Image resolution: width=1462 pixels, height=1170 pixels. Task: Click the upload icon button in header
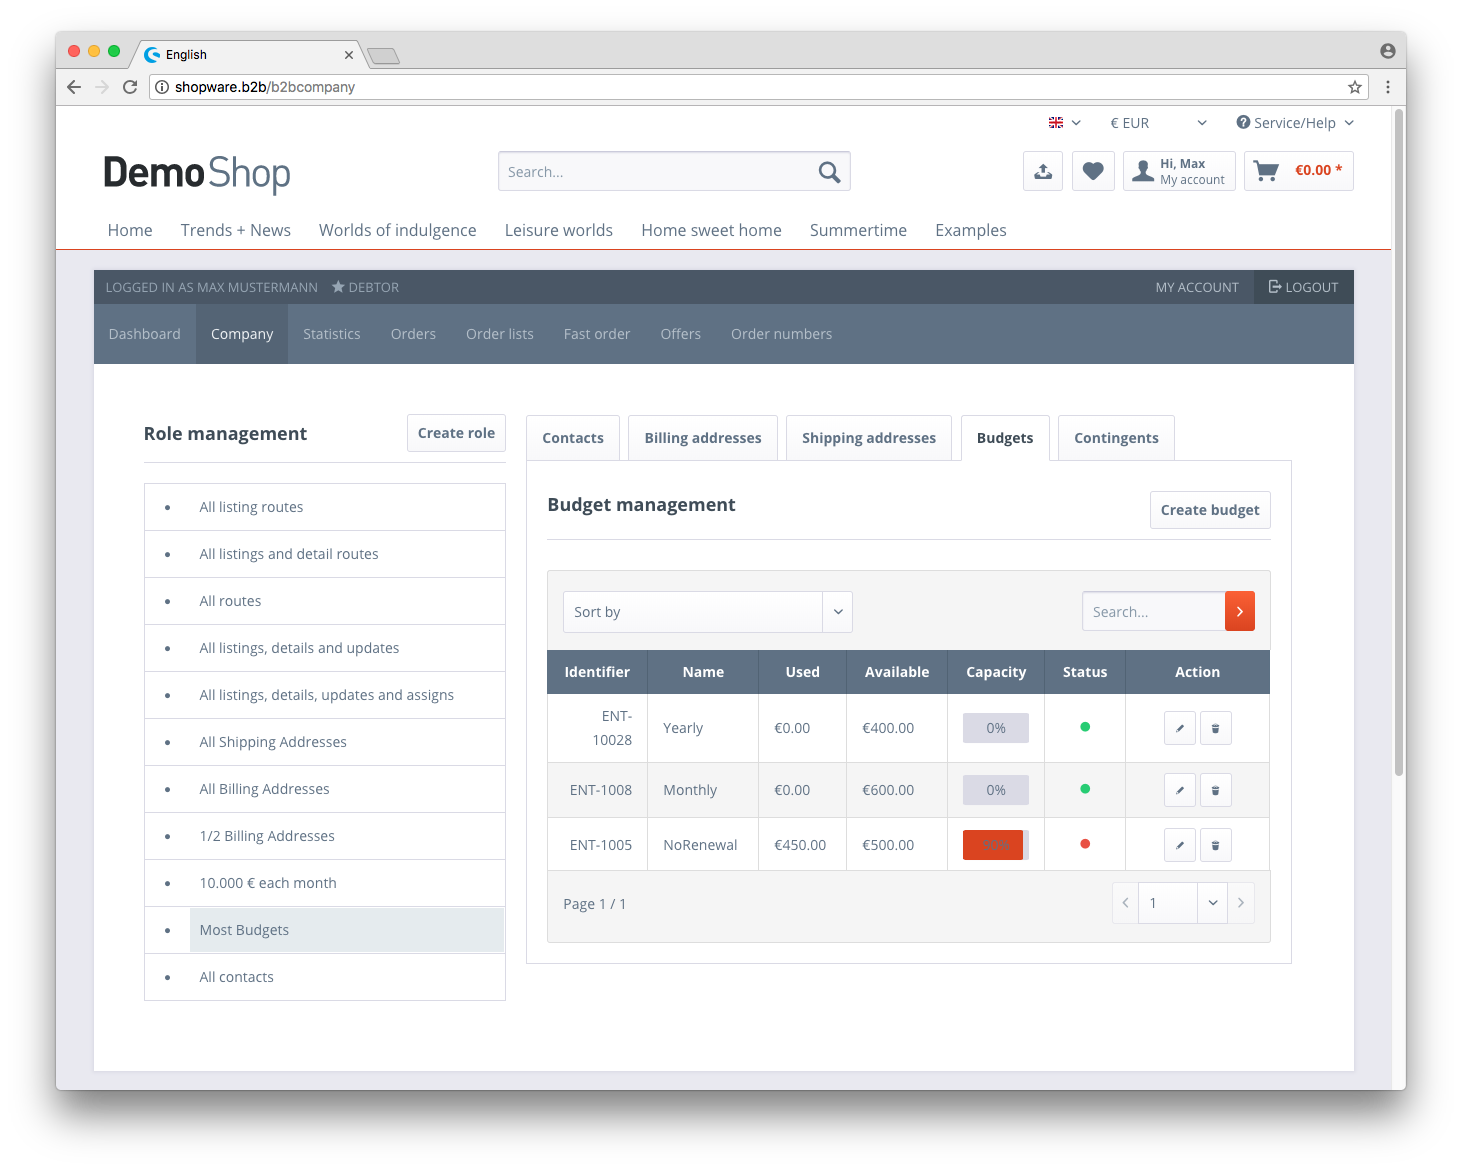pos(1043,171)
